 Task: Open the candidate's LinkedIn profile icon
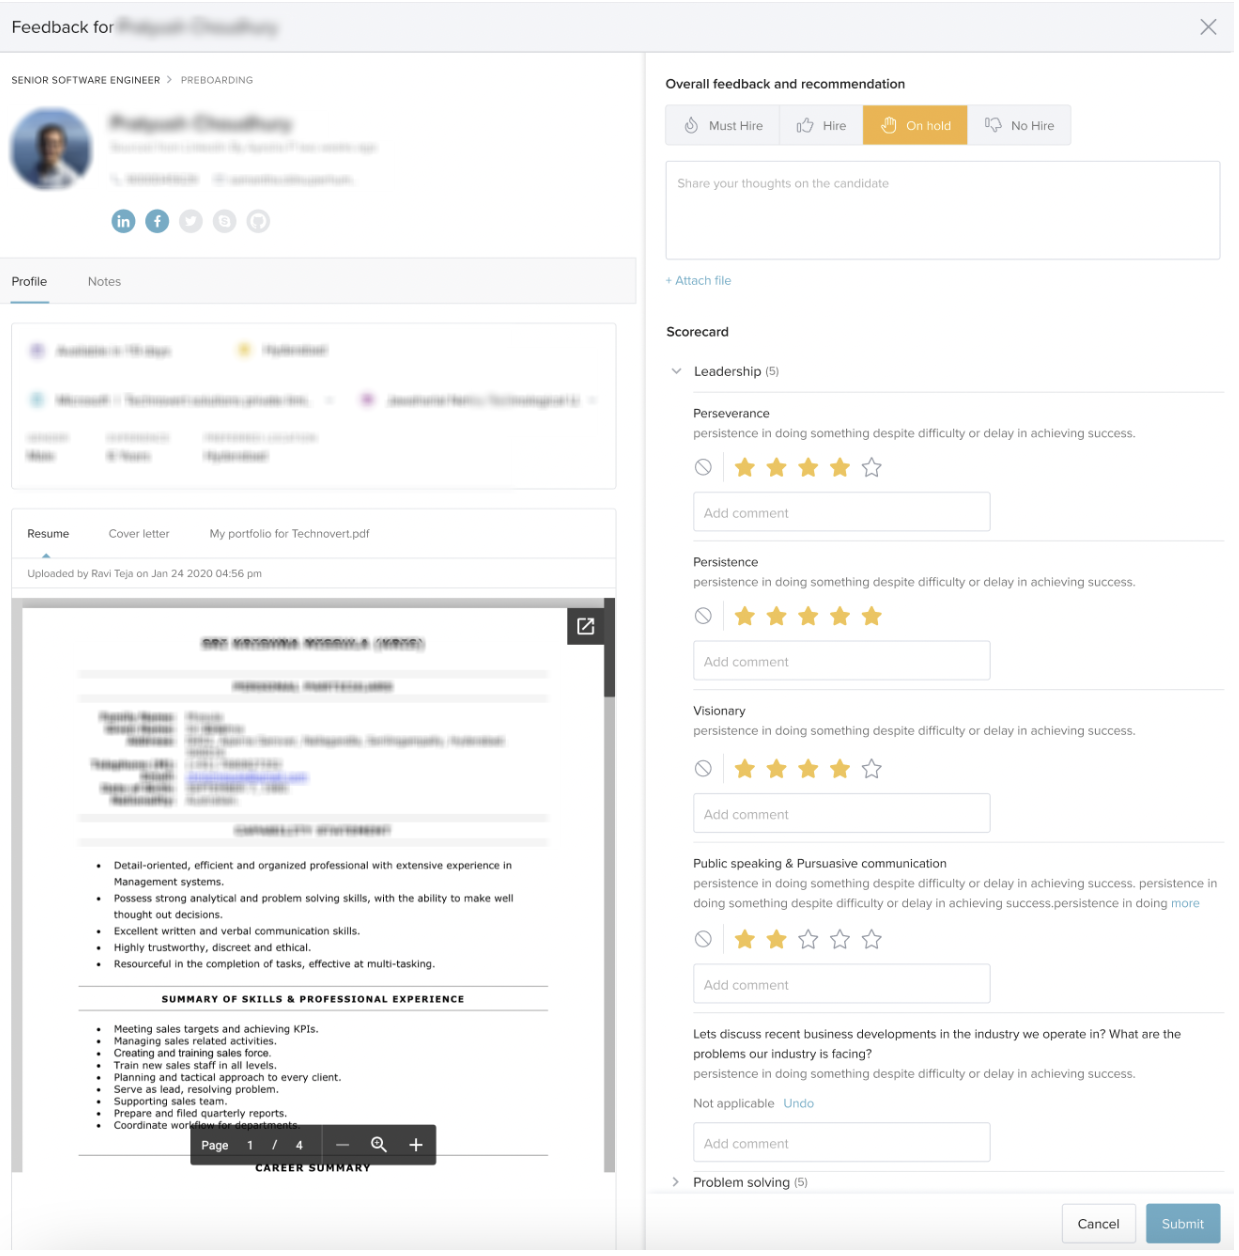point(123,222)
